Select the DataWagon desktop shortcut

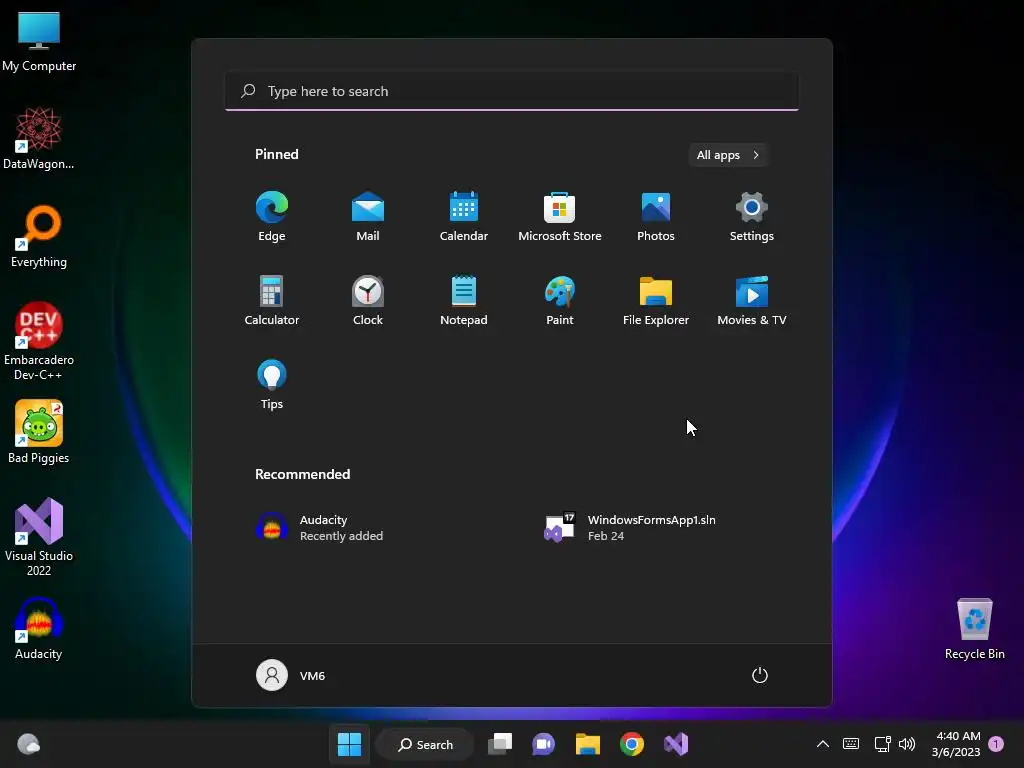click(x=39, y=139)
